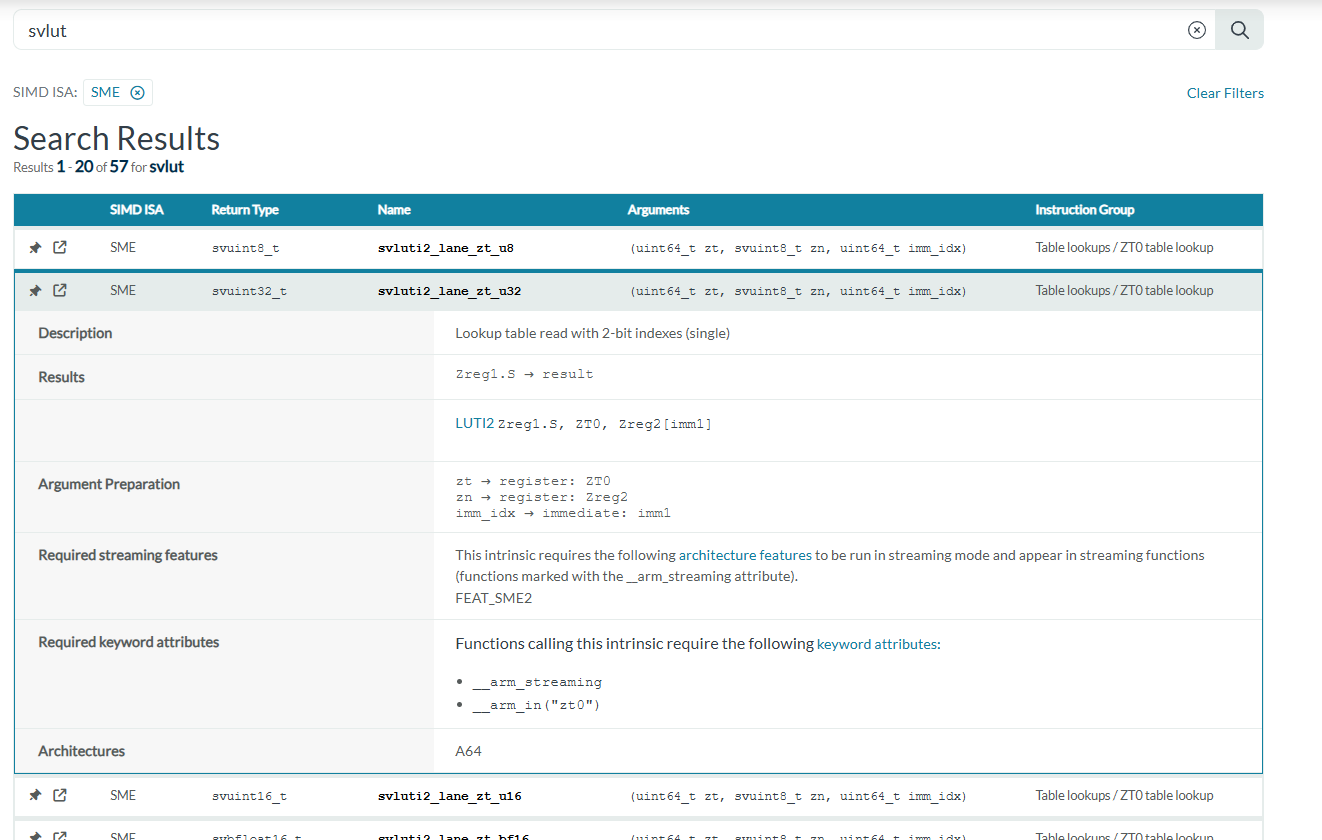Viewport: 1322px width, 840px height.
Task: Open the LUTI2 instruction link
Action: 474,423
